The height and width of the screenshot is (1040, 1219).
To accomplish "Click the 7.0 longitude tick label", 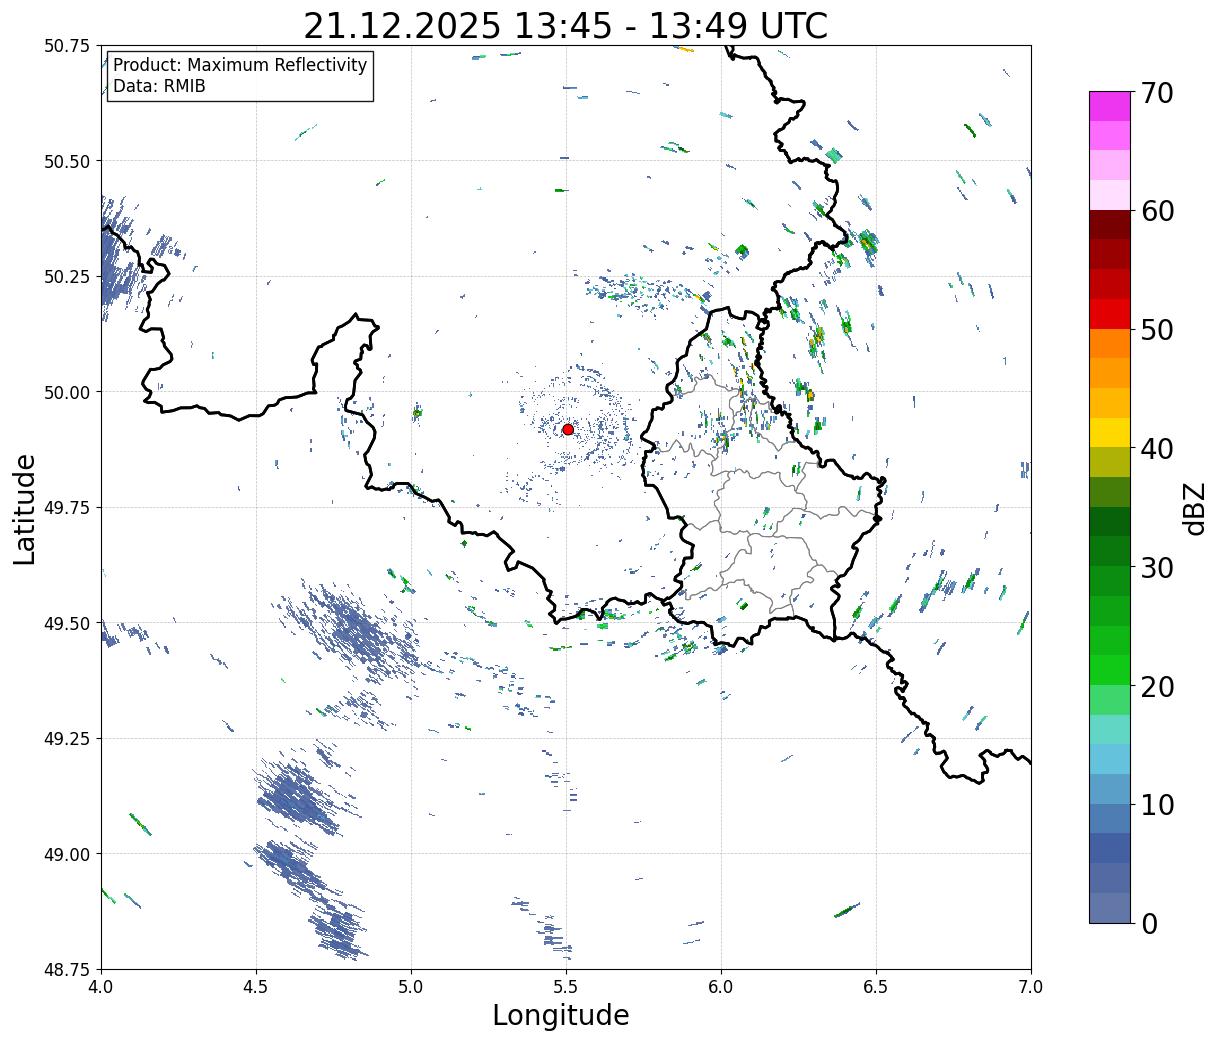I will (1031, 987).
